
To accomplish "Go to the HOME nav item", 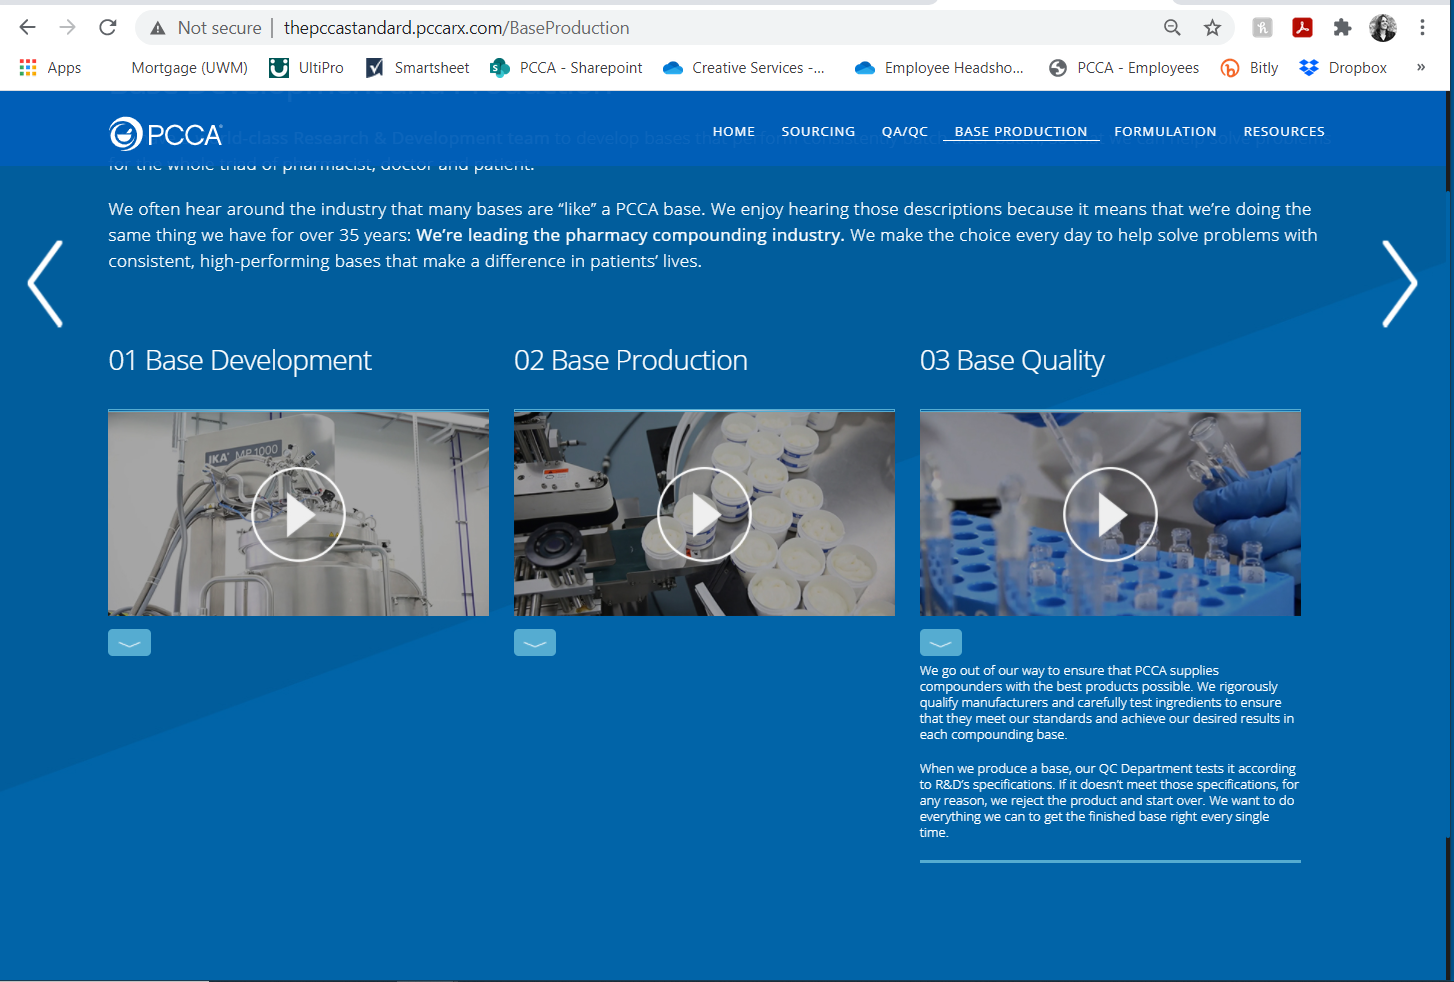I will 734,131.
